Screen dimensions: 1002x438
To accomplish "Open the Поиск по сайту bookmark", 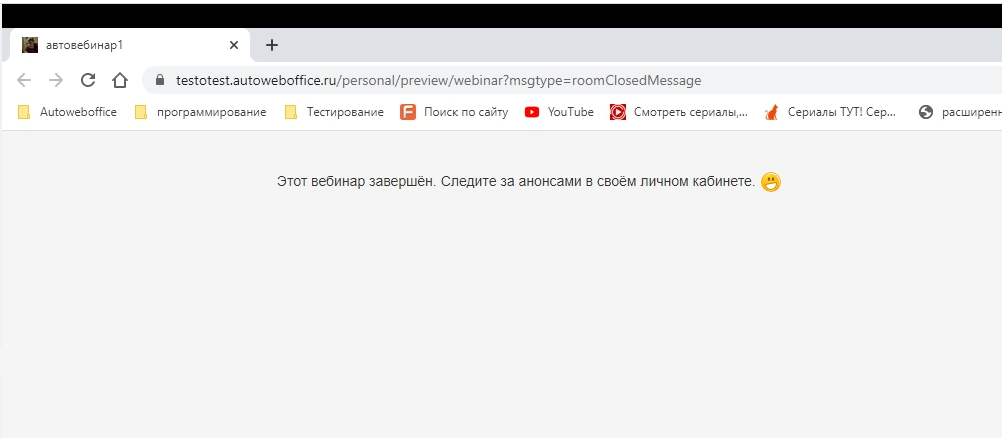I will pos(455,112).
